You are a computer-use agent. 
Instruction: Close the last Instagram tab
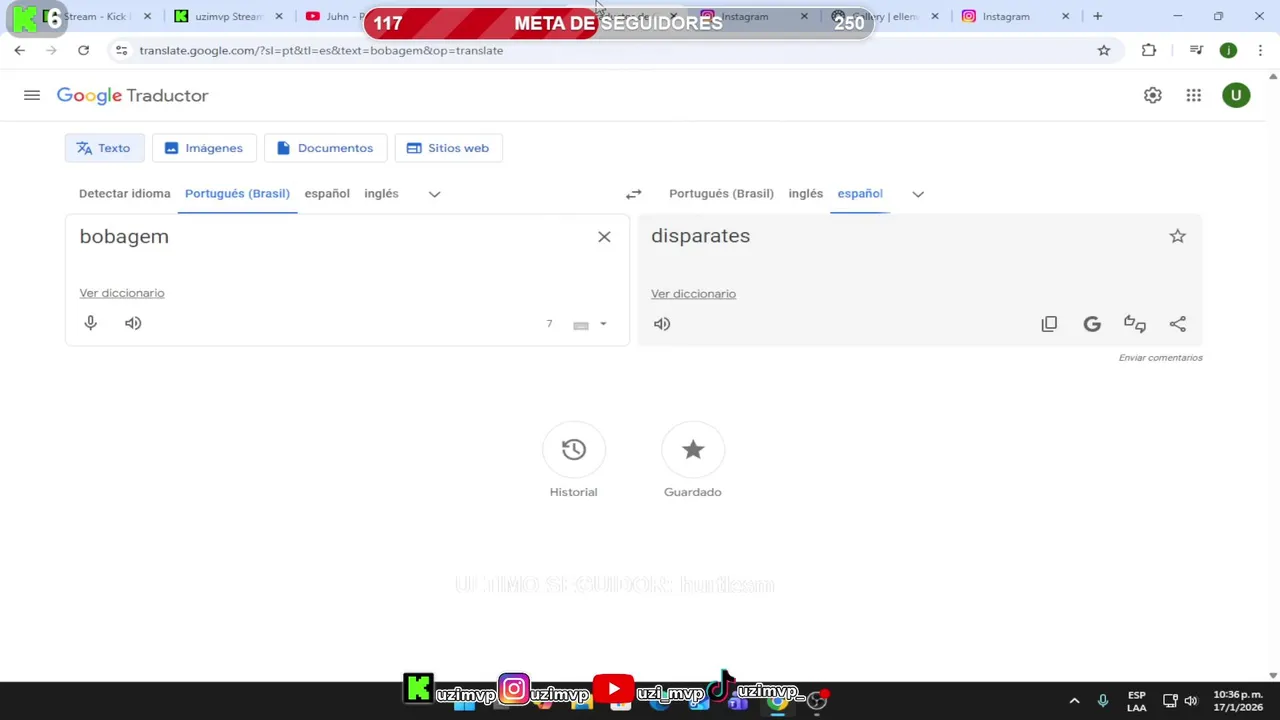pos(1065,16)
